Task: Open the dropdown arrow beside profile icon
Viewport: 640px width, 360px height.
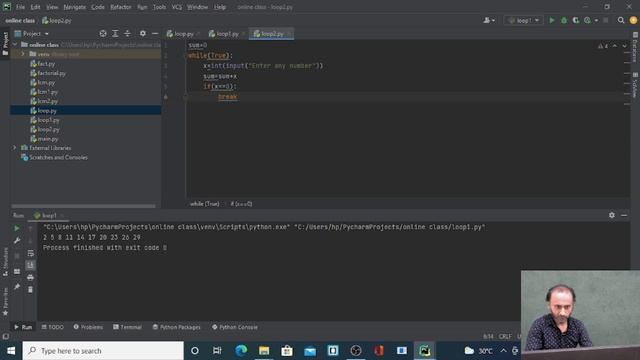Action: 596,20
